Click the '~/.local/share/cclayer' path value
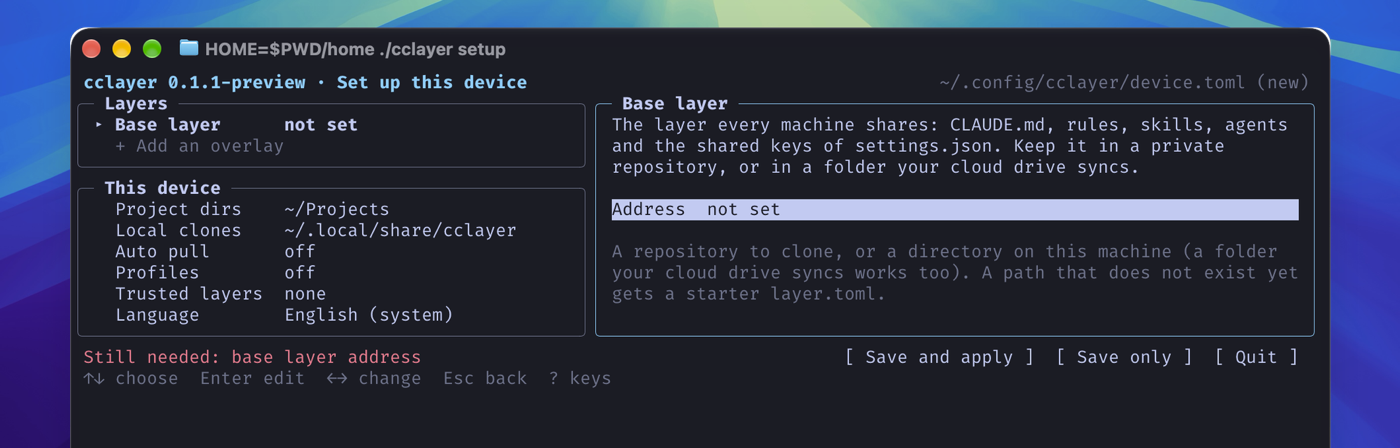This screenshot has width=1400, height=448. click(400, 230)
